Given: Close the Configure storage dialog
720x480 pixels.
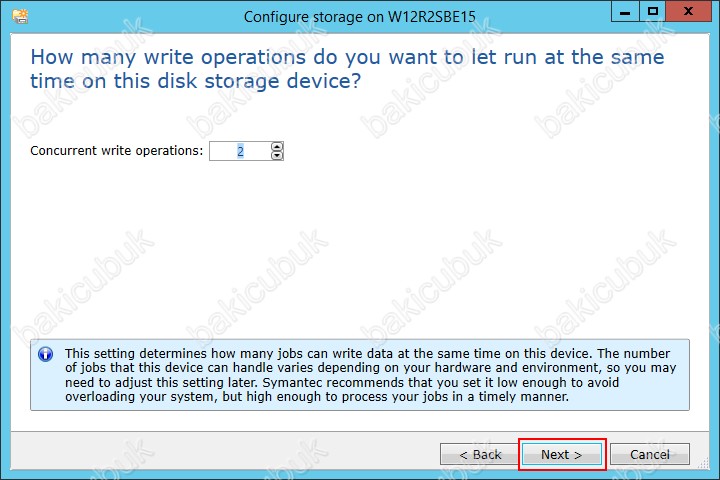Looking at the screenshot, I should (x=688, y=11).
